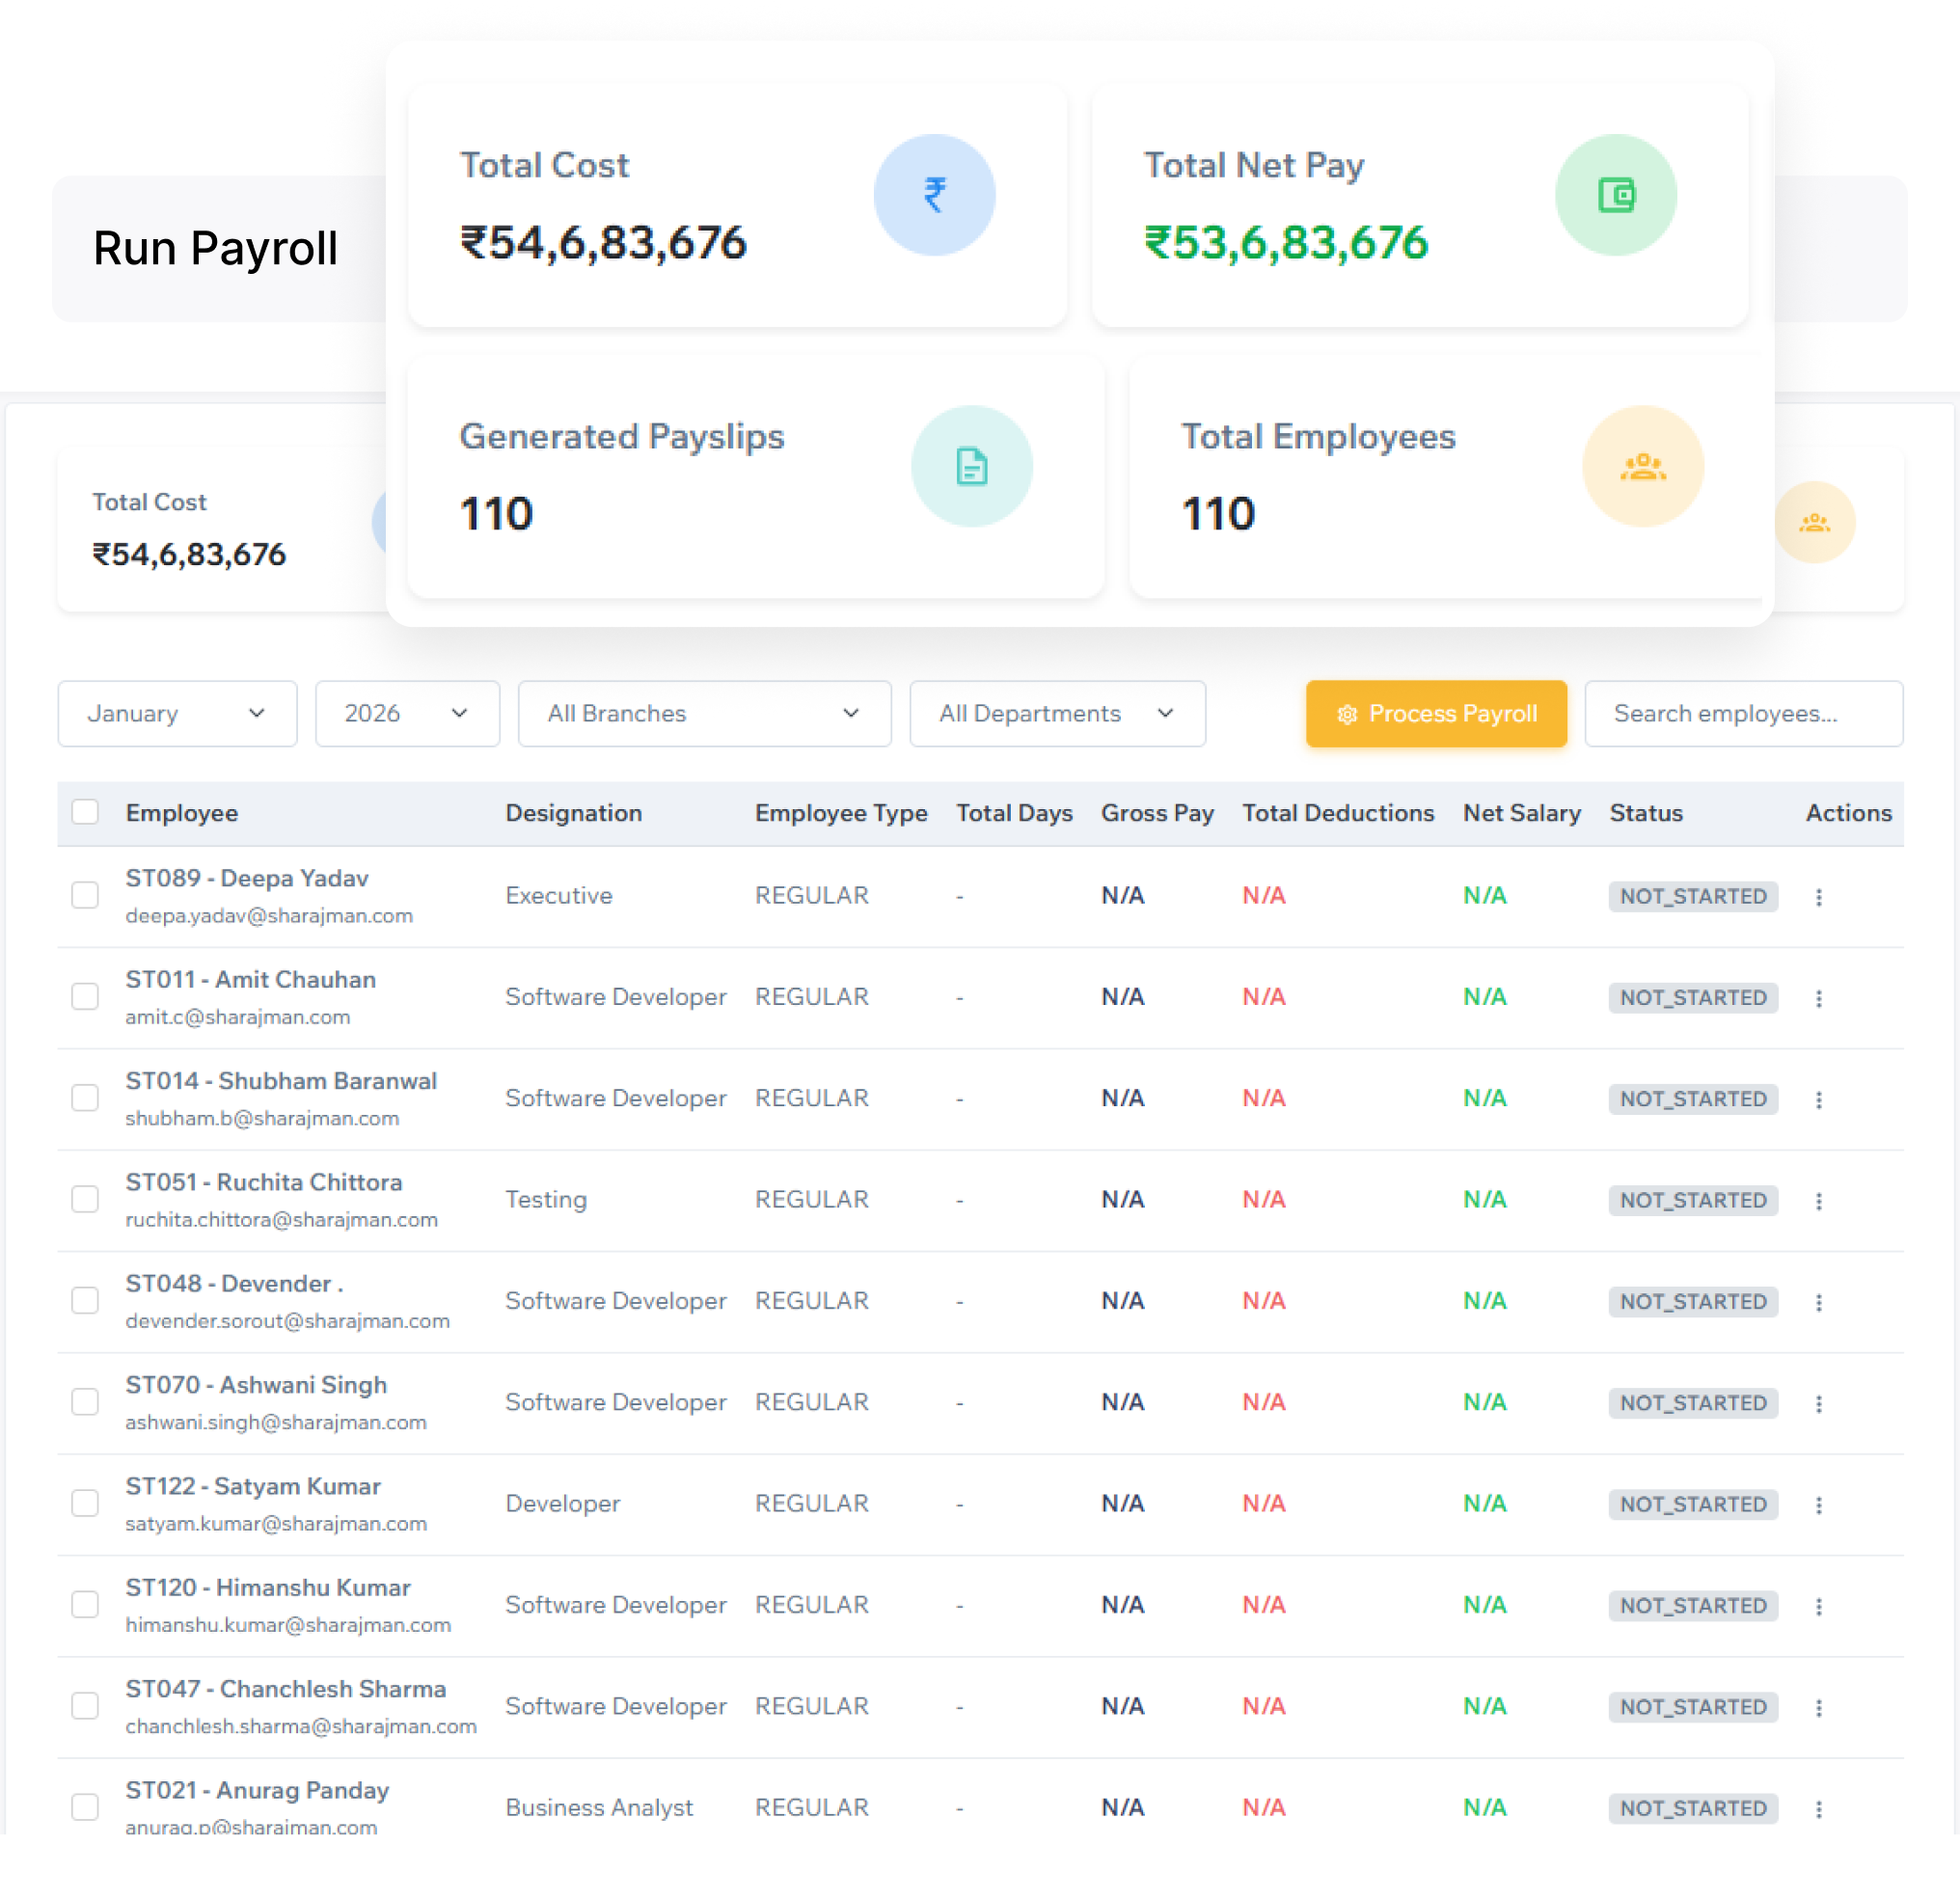Click the document icon on Generated Payslips card

[x=971, y=466]
